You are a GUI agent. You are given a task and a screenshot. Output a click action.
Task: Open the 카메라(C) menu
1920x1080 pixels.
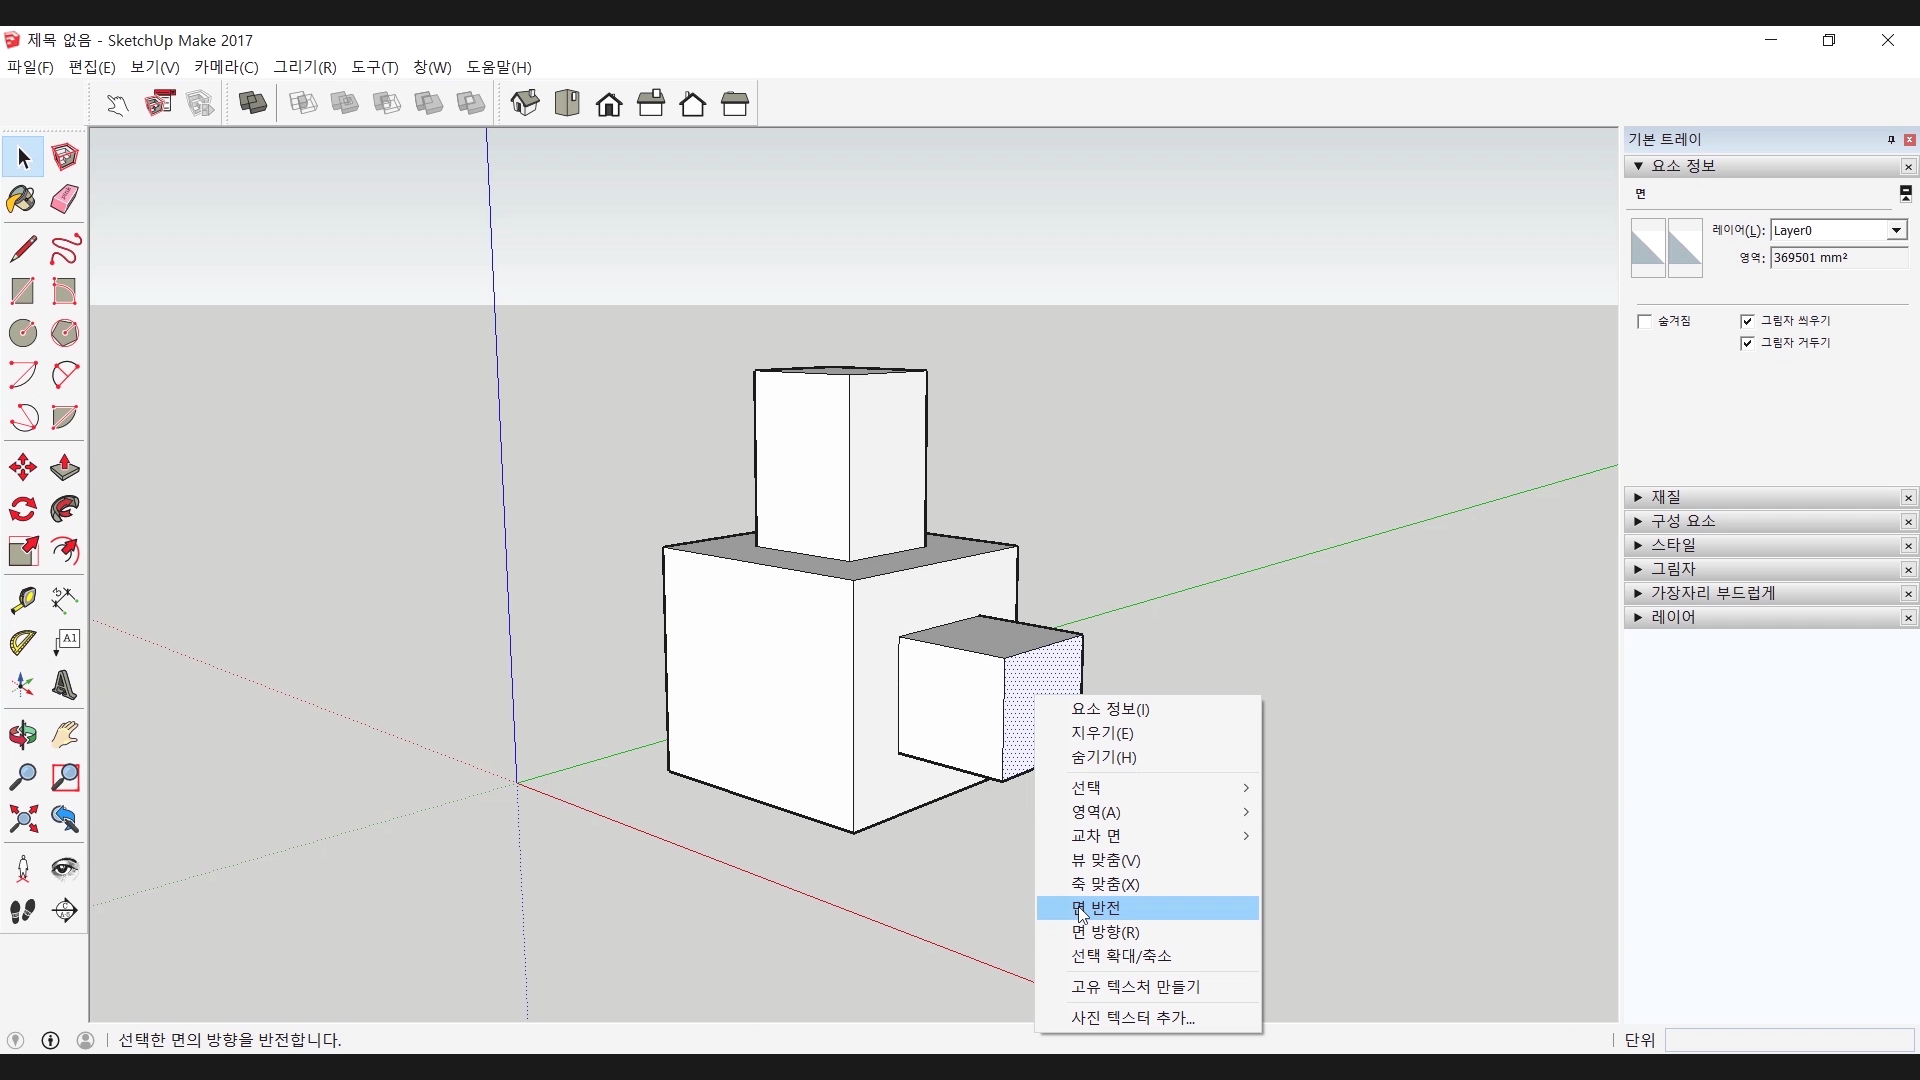click(226, 67)
